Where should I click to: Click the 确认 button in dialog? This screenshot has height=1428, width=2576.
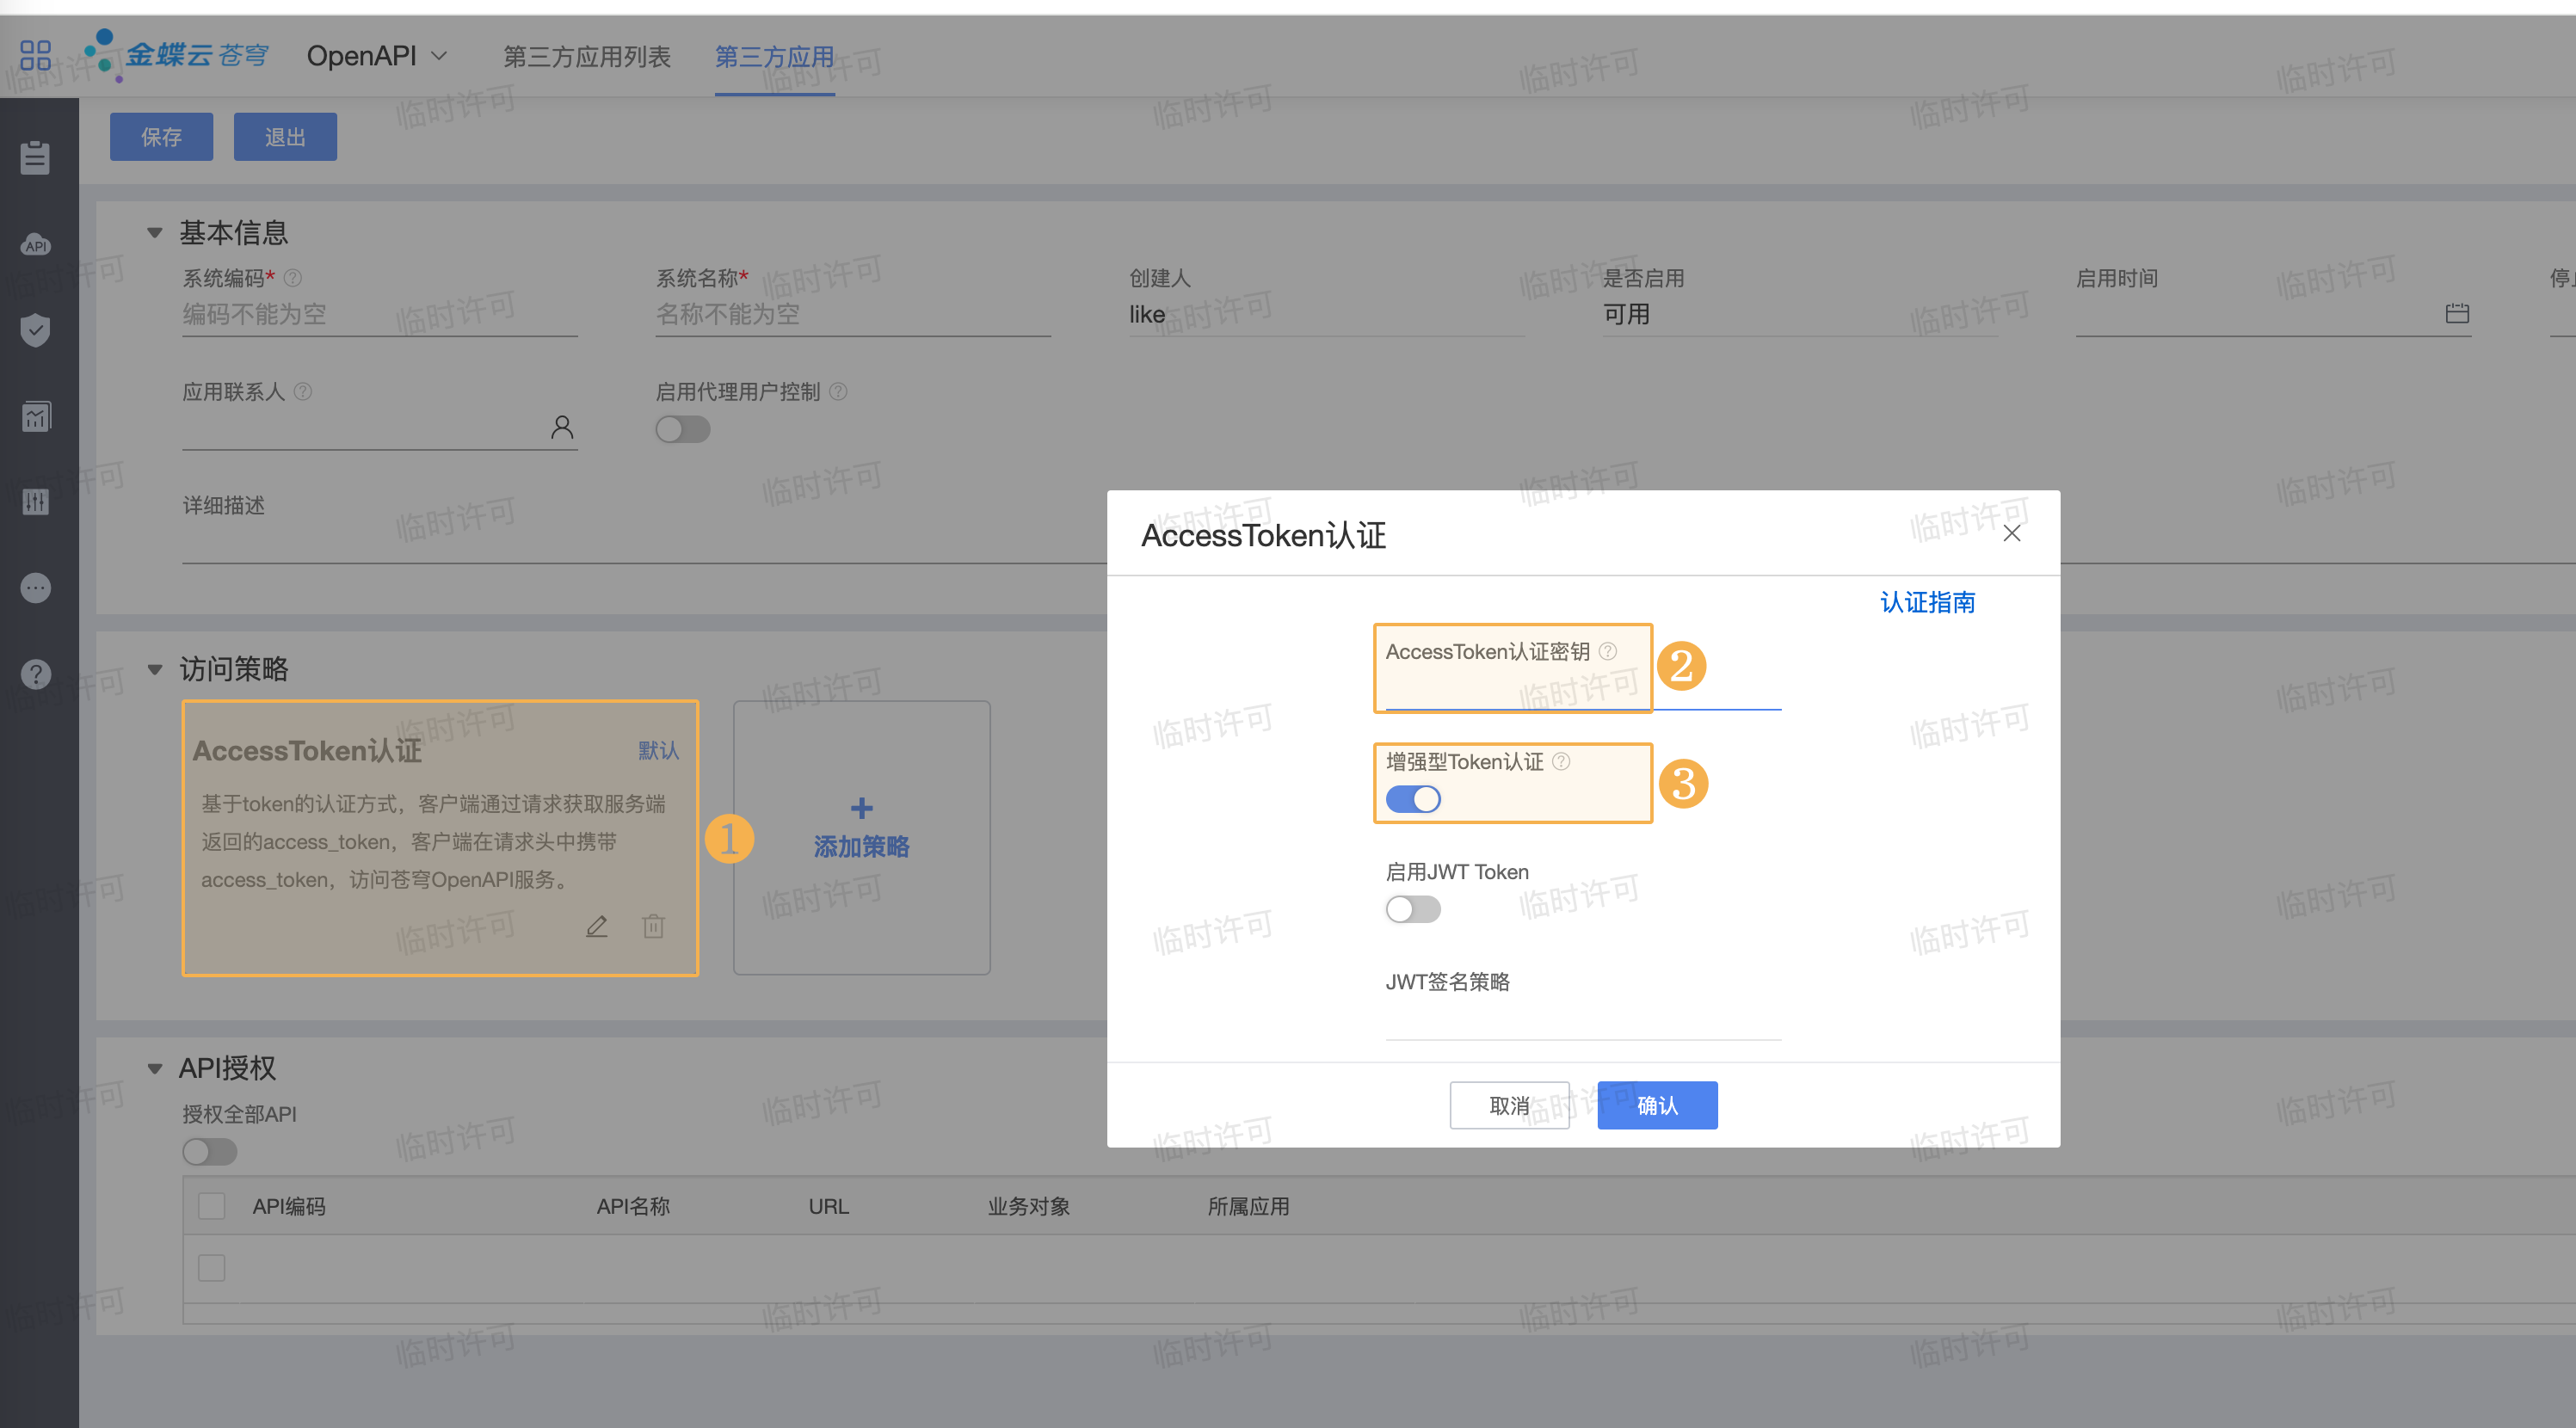1656,1105
